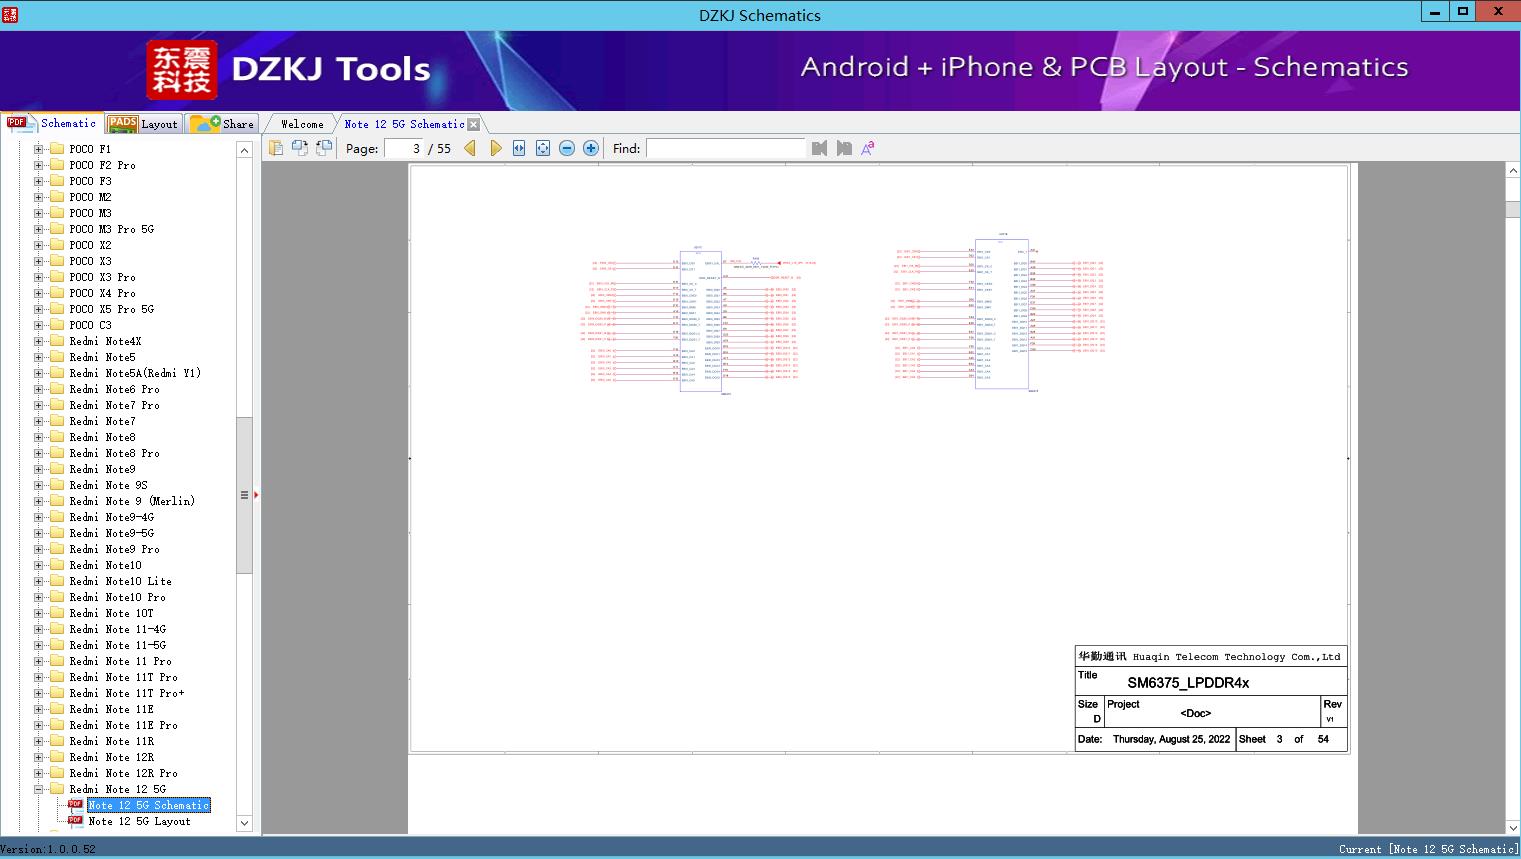Click the DZKJ red logo in banner
1521x859 pixels.
tap(182, 70)
